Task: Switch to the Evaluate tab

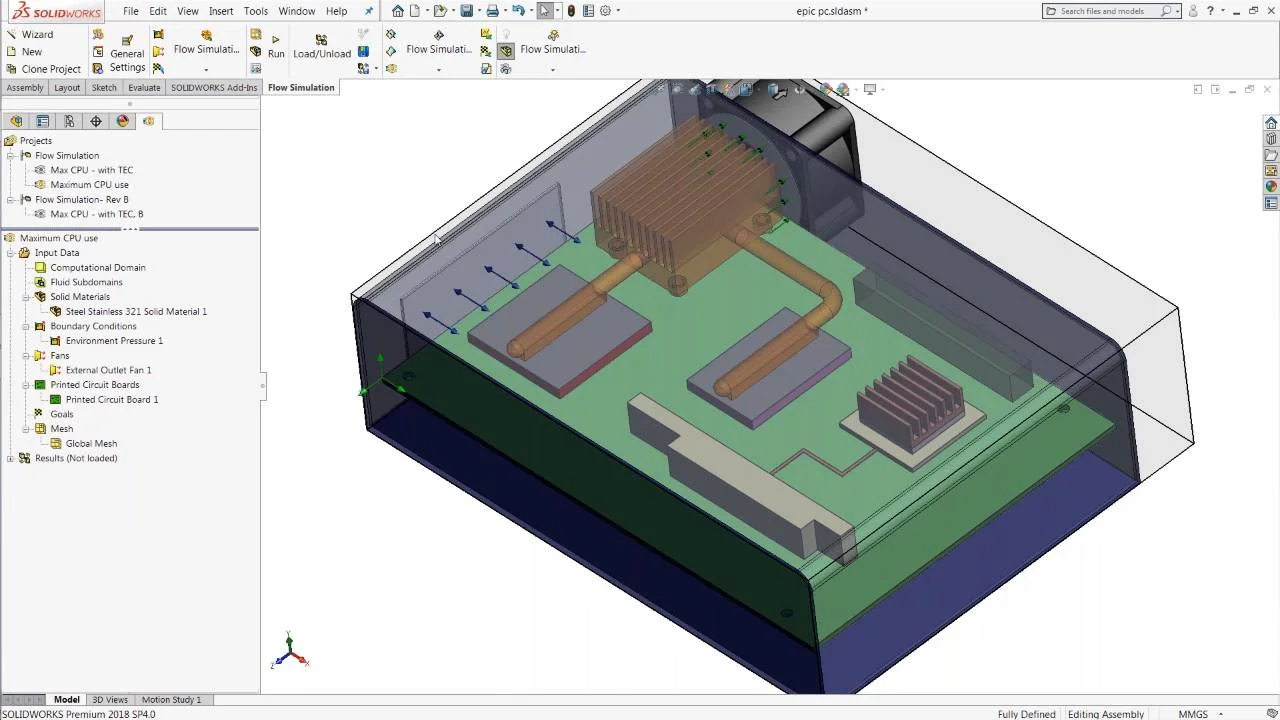Action: [144, 88]
